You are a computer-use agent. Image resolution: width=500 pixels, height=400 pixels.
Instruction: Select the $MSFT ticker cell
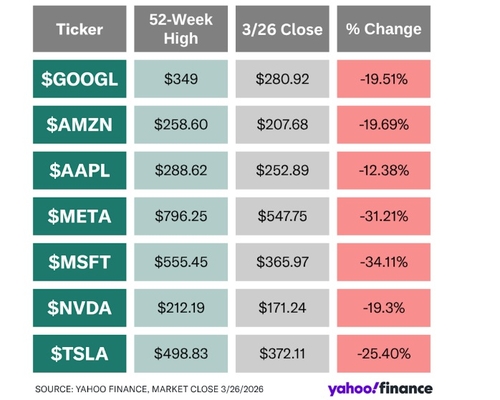[80, 262]
